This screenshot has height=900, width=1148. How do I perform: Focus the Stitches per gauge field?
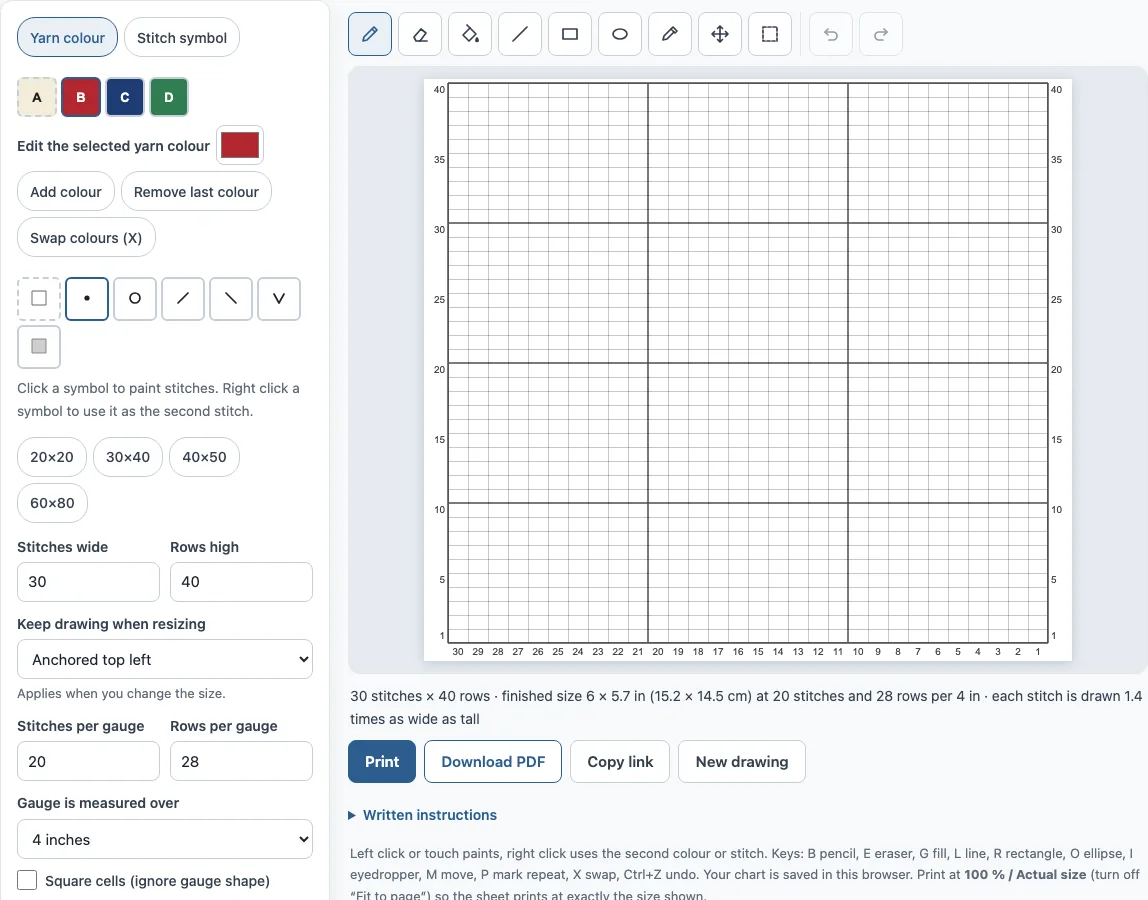pos(89,761)
